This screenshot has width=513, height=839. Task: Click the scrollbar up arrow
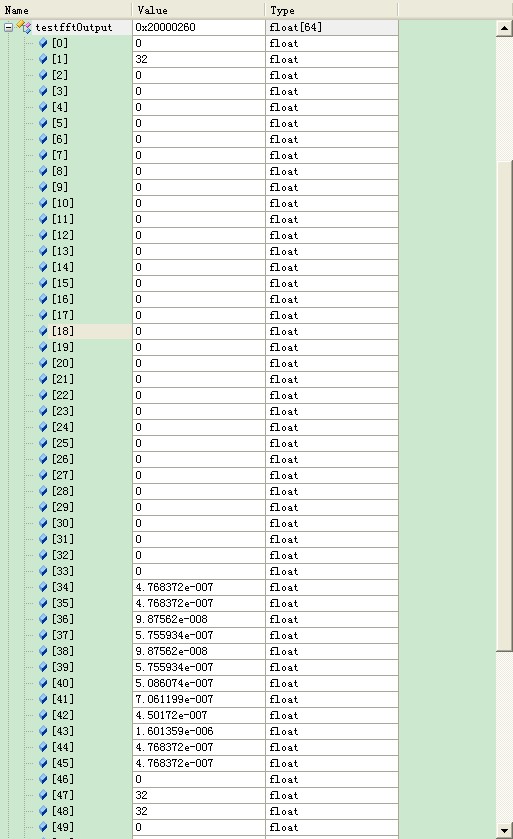pos(504,28)
